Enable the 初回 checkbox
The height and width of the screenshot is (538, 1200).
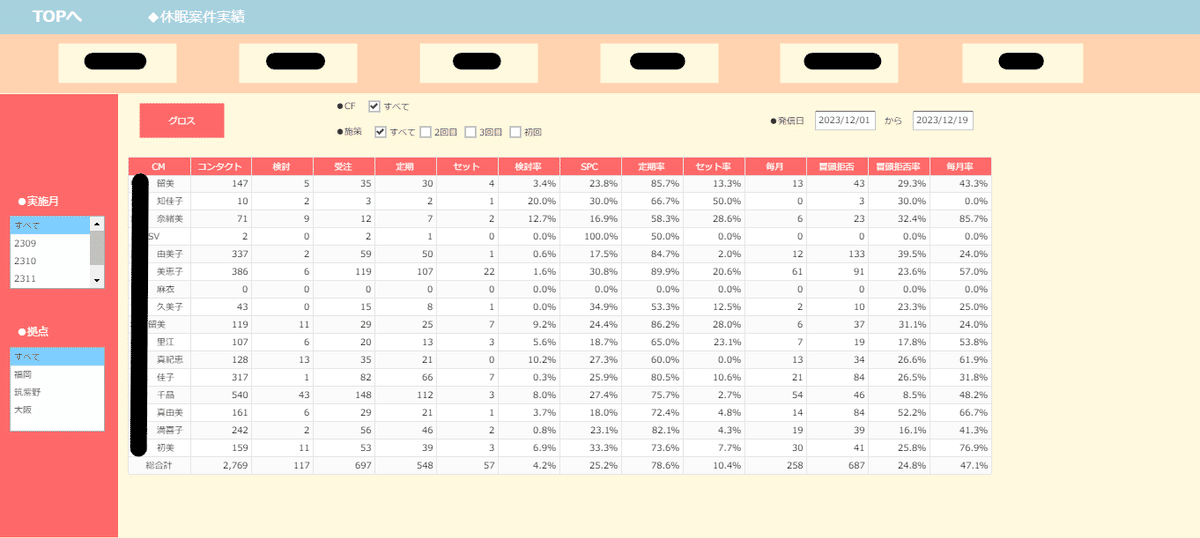515,132
